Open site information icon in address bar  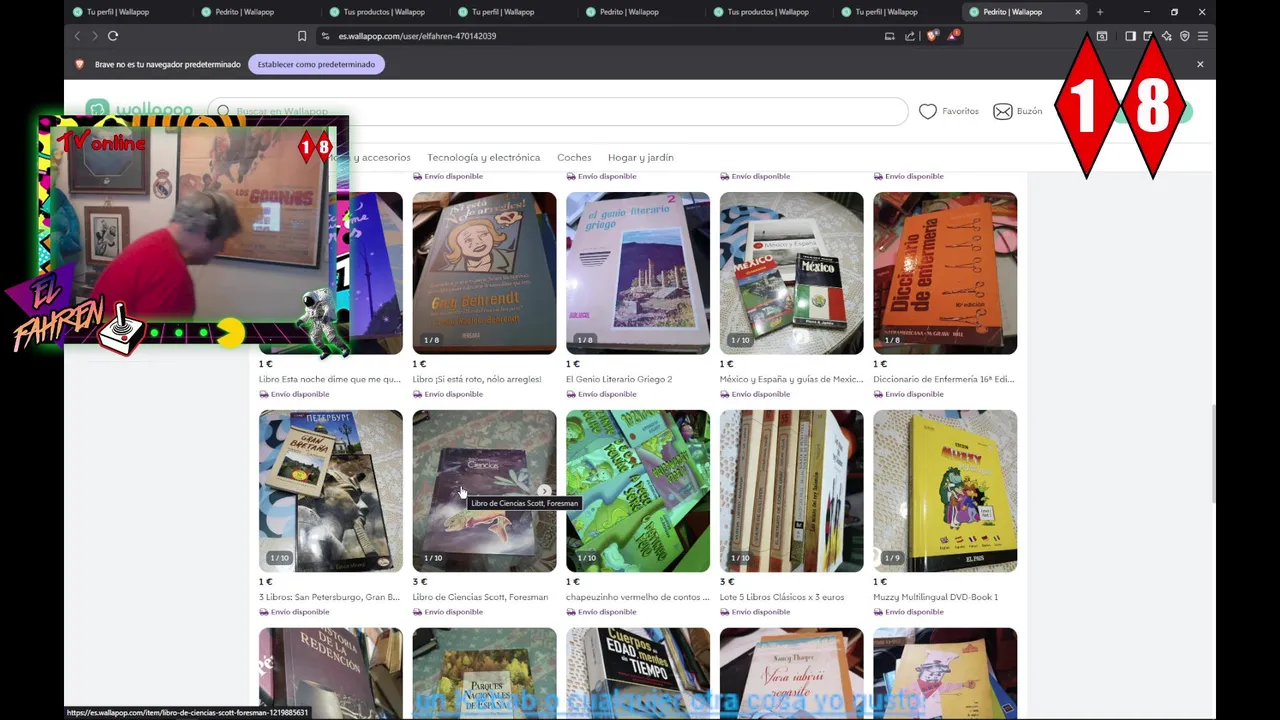click(x=325, y=36)
